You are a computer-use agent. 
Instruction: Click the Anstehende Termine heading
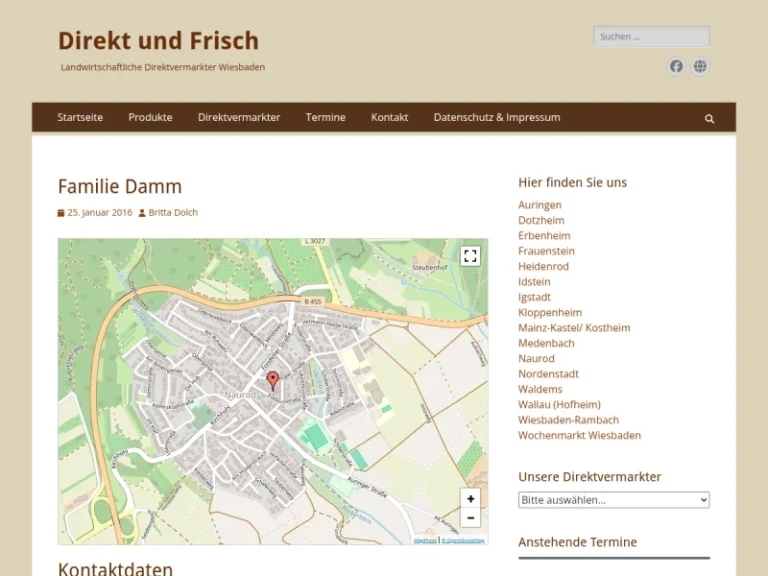click(577, 542)
